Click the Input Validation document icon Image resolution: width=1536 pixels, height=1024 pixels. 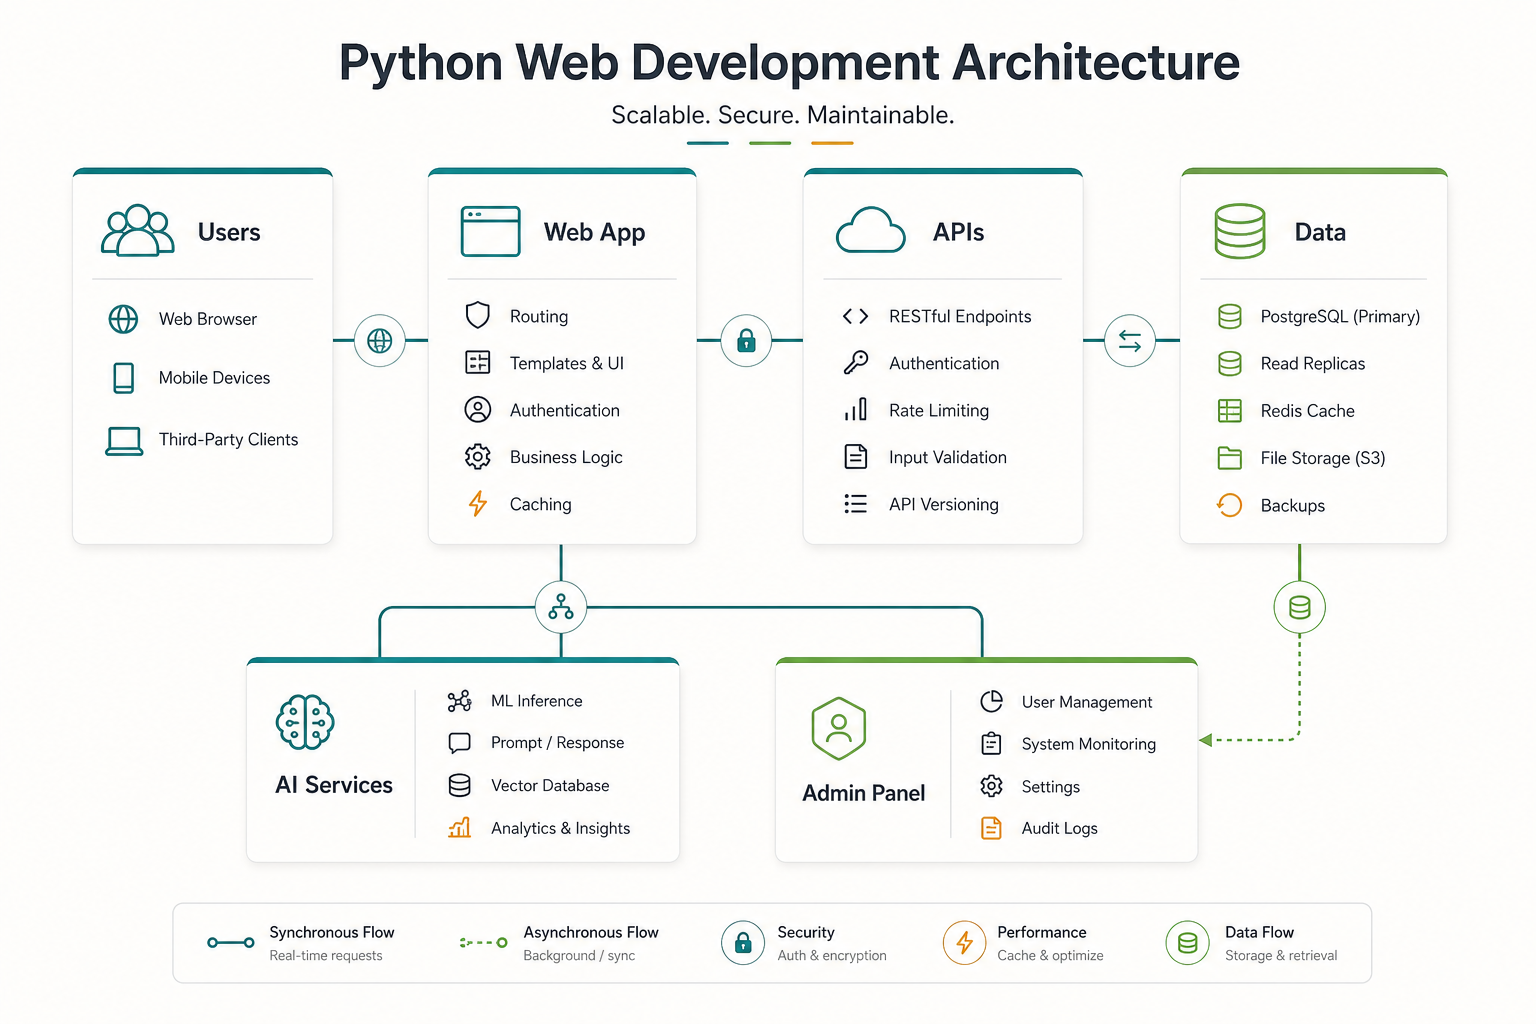(856, 457)
